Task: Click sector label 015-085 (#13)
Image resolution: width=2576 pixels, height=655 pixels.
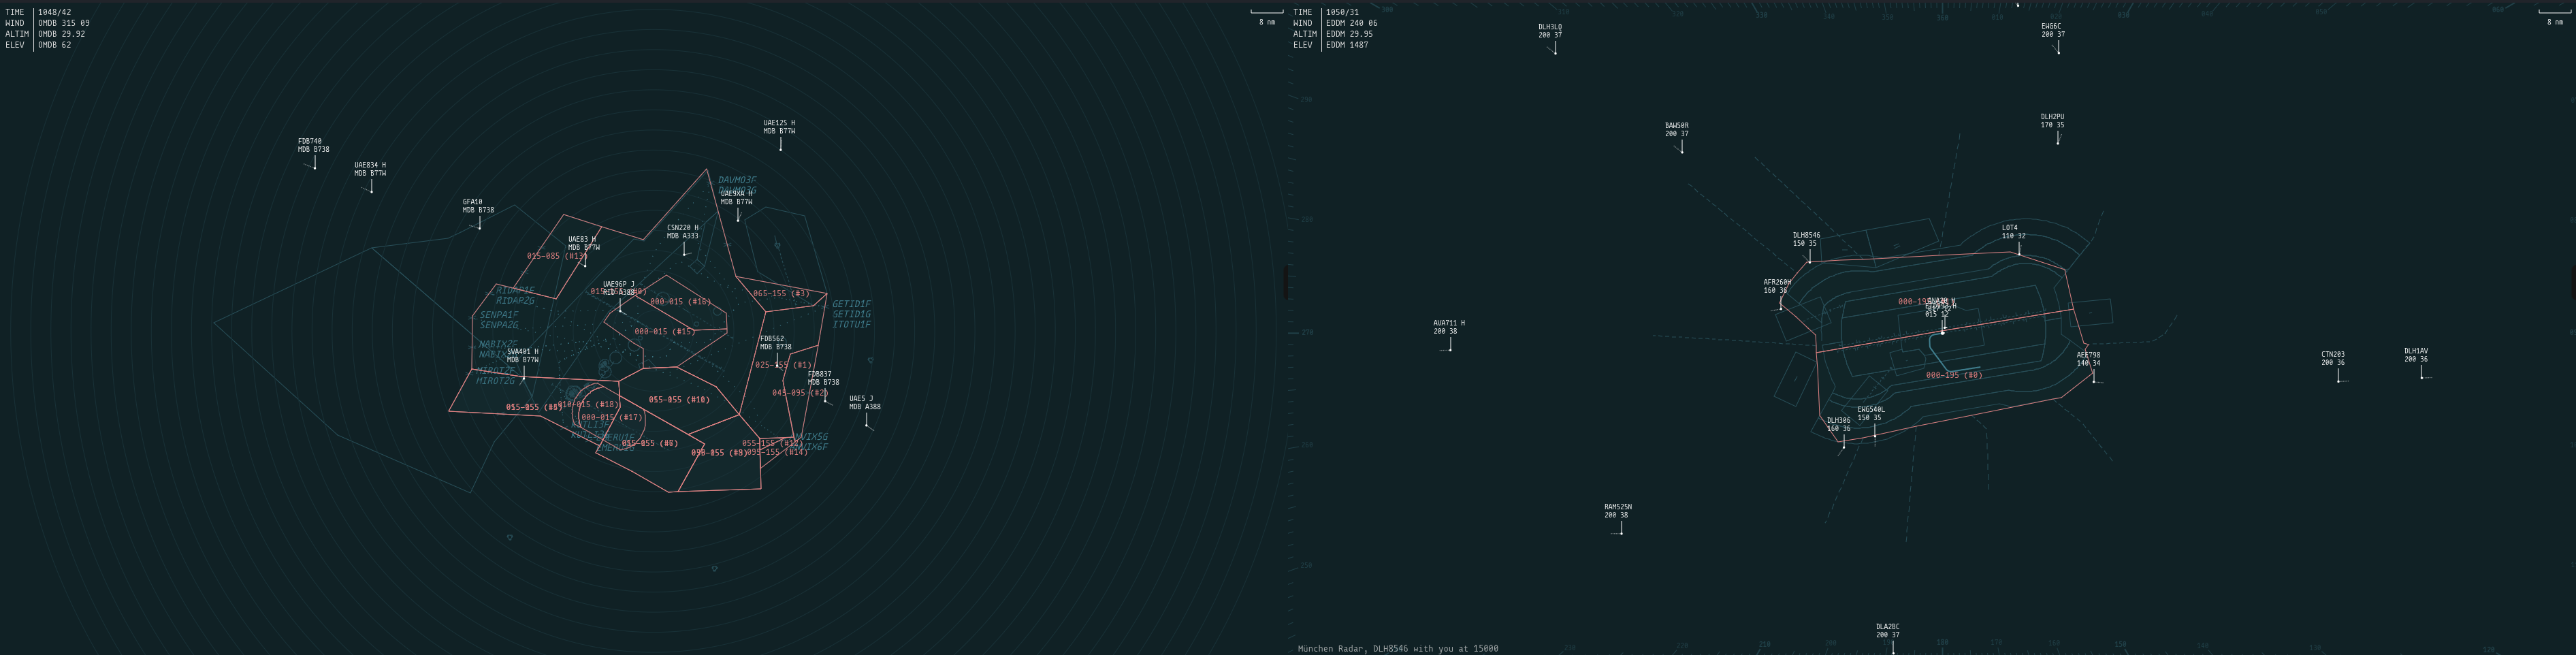Action: 557,257
